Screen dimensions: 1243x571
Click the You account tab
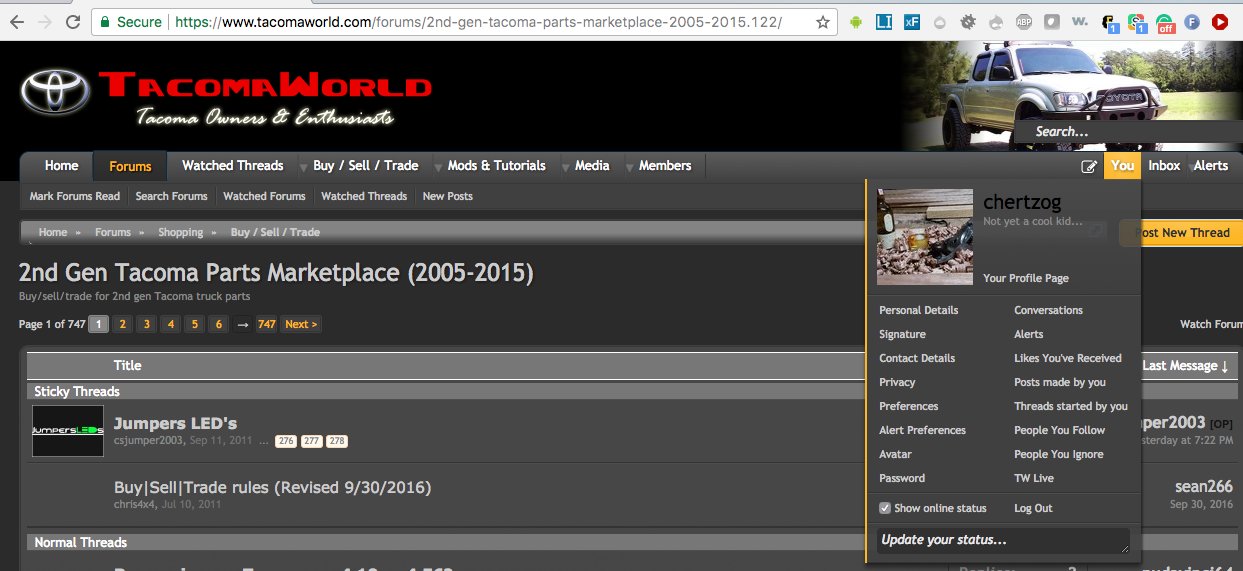[1122, 166]
